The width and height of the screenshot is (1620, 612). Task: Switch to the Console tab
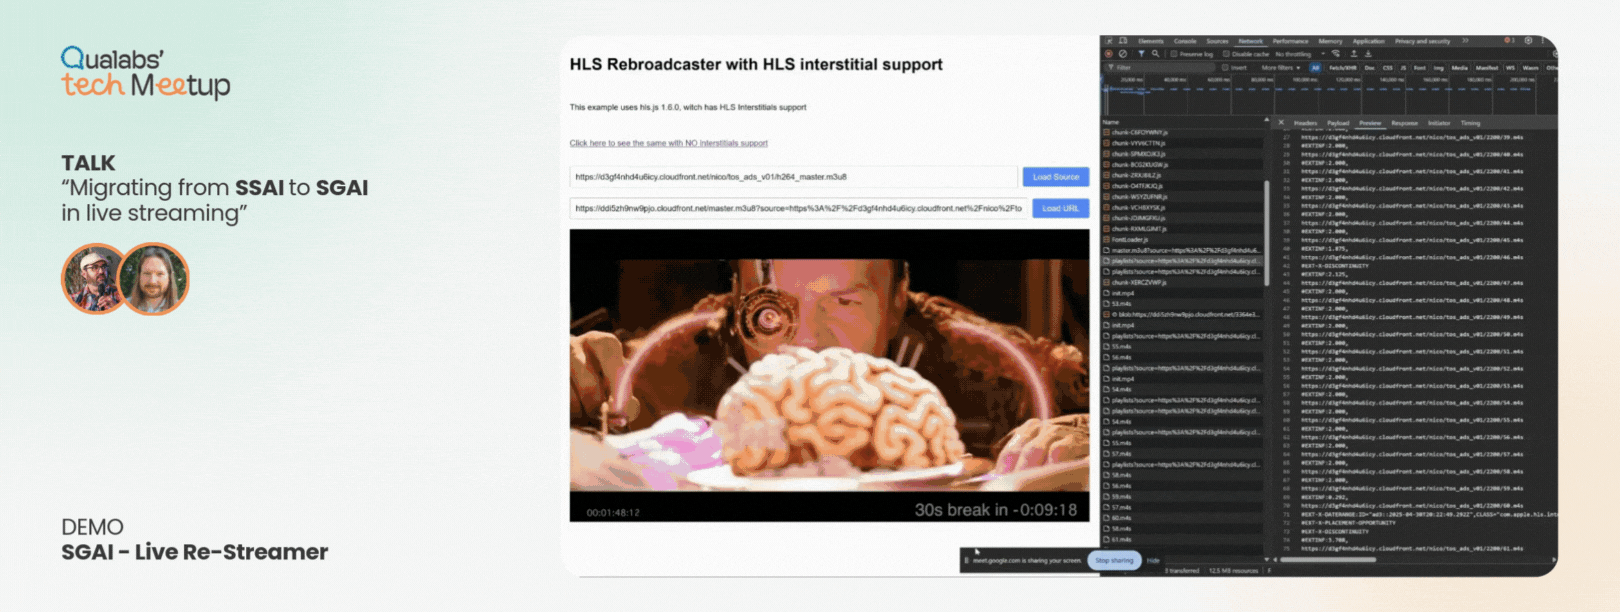1185,41
